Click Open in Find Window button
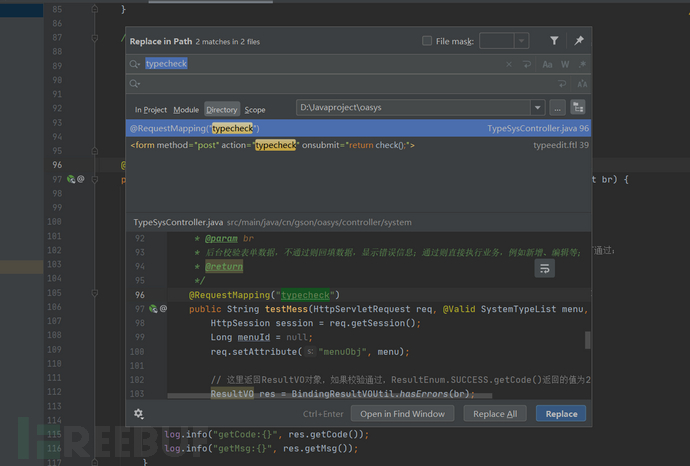690x466 pixels. [x=402, y=413]
